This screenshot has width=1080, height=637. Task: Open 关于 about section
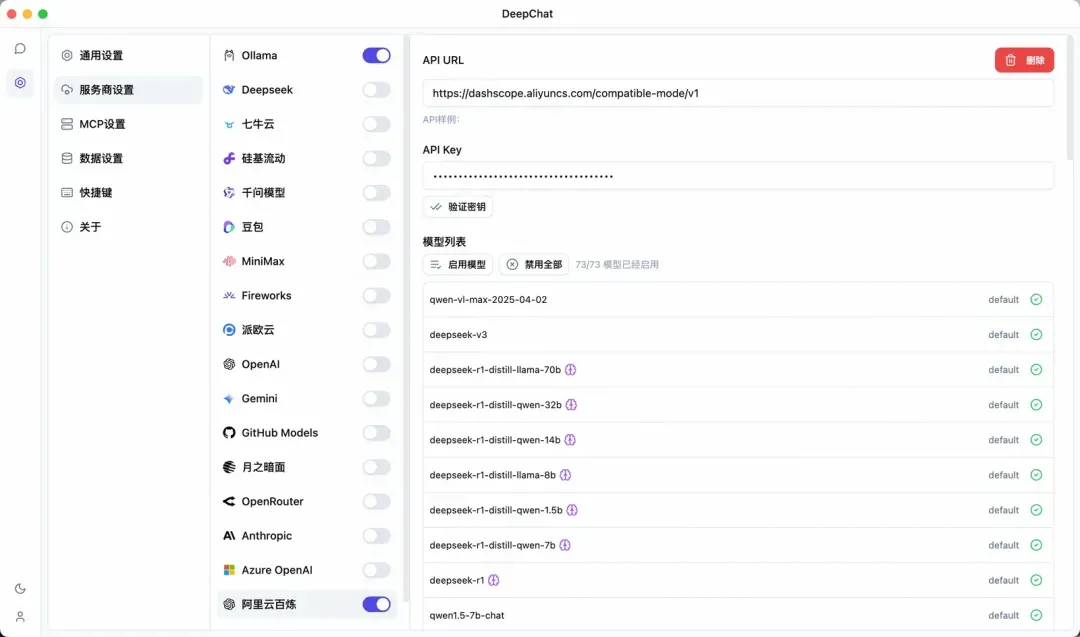pos(128,227)
